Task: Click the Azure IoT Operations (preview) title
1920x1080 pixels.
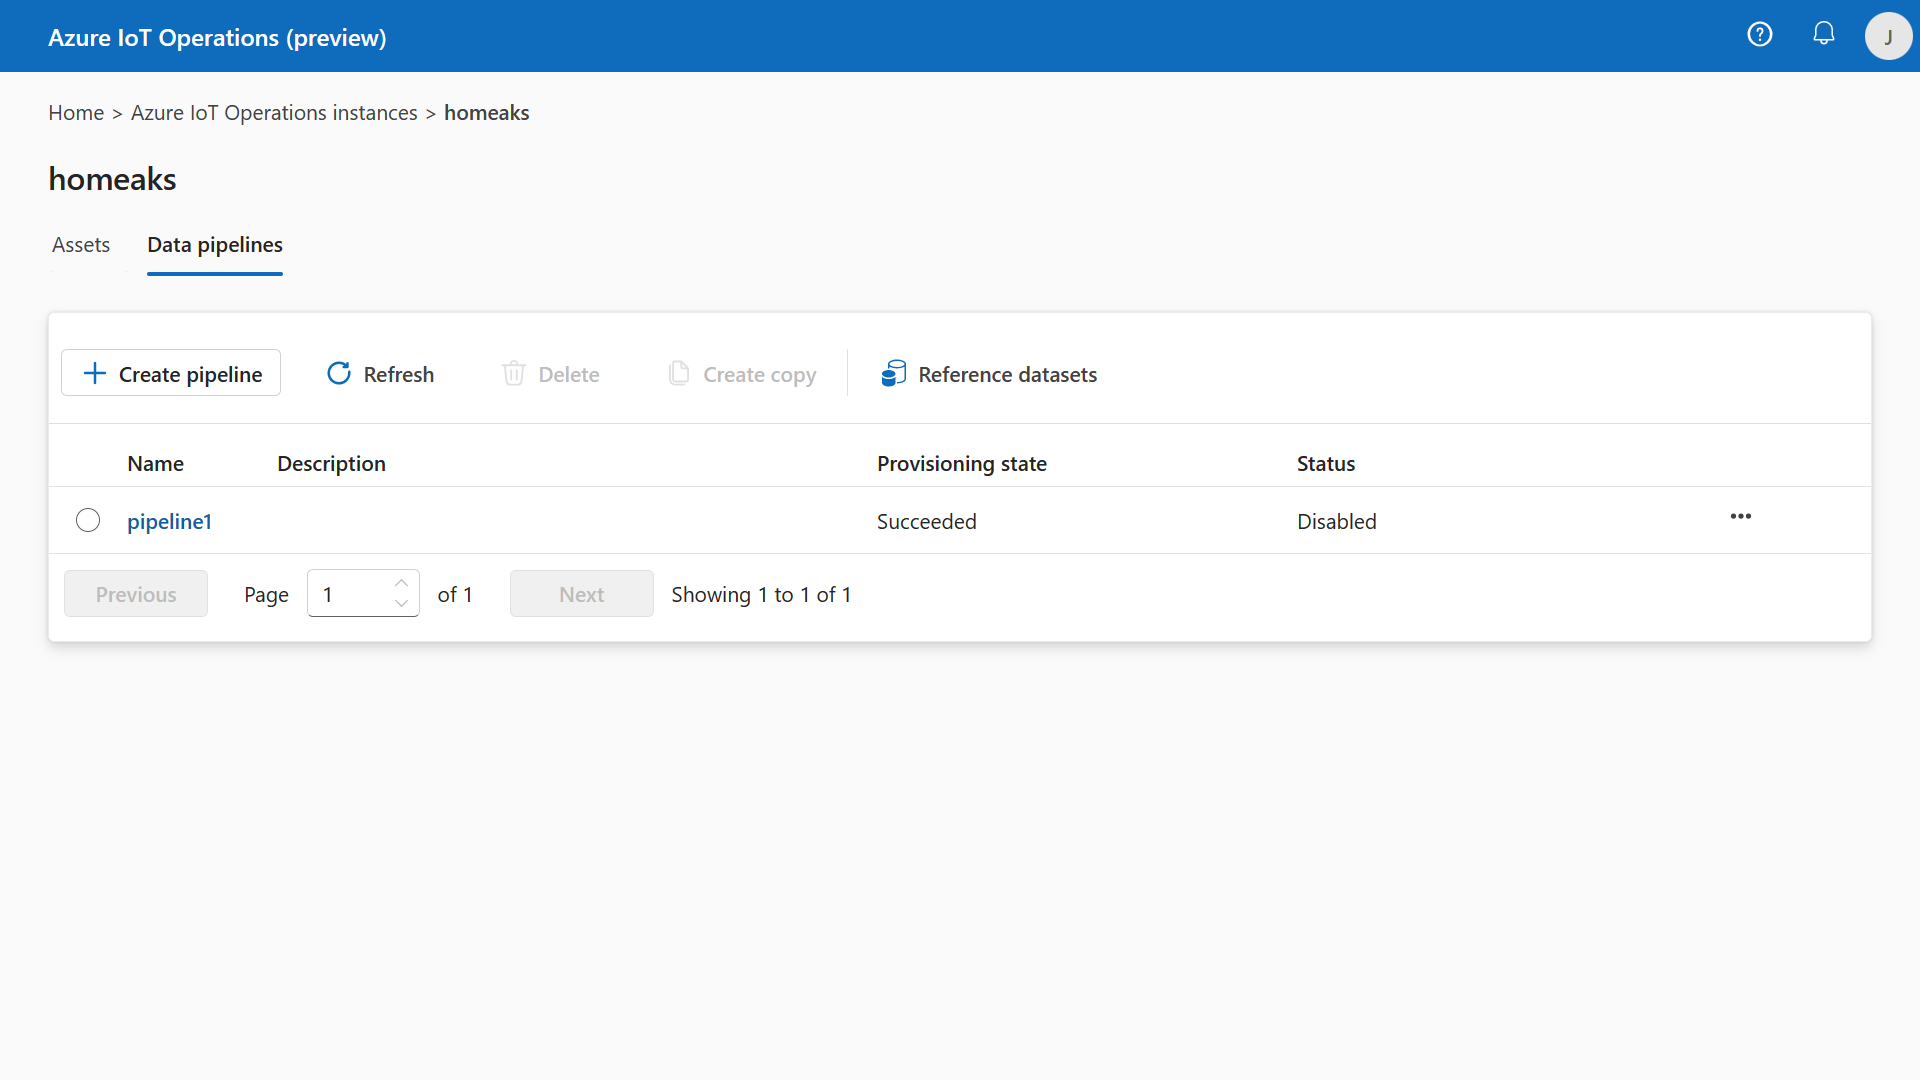Action: (217, 37)
